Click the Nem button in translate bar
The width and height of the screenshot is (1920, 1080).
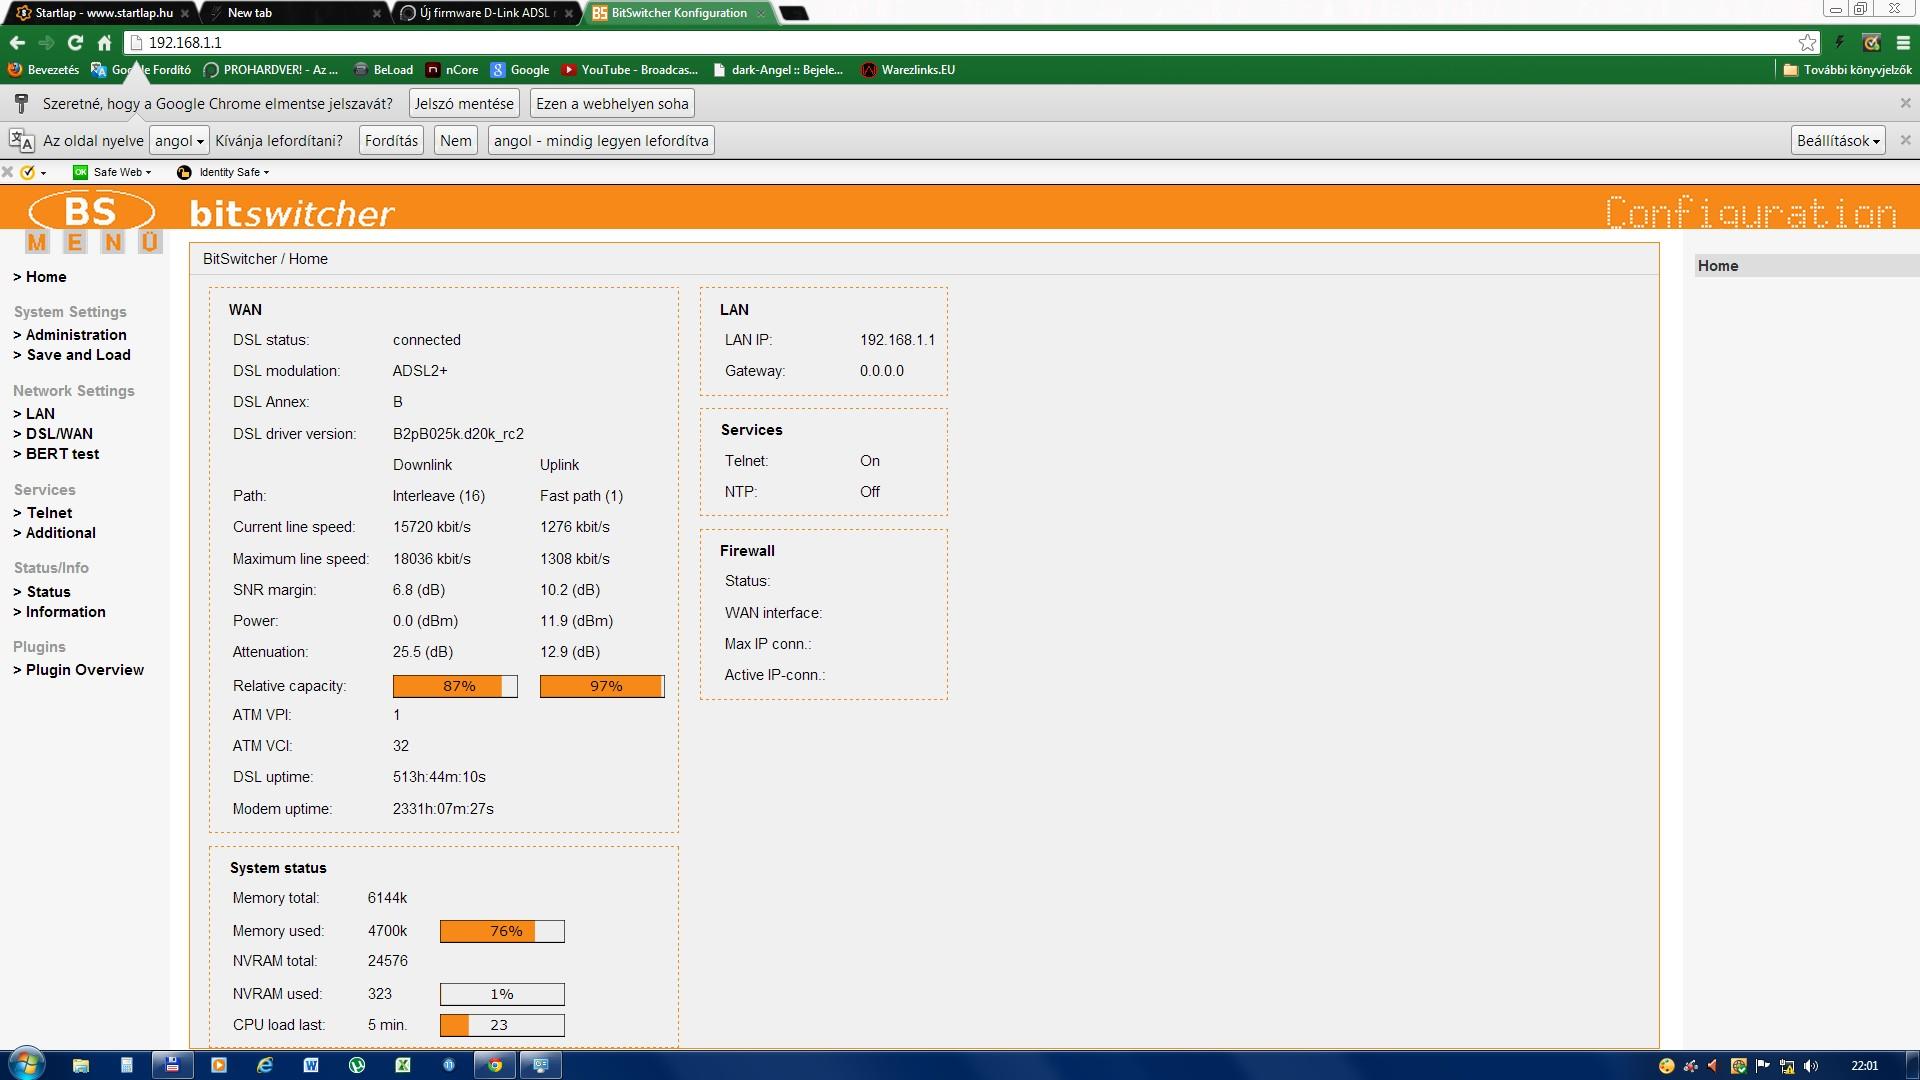[456, 141]
